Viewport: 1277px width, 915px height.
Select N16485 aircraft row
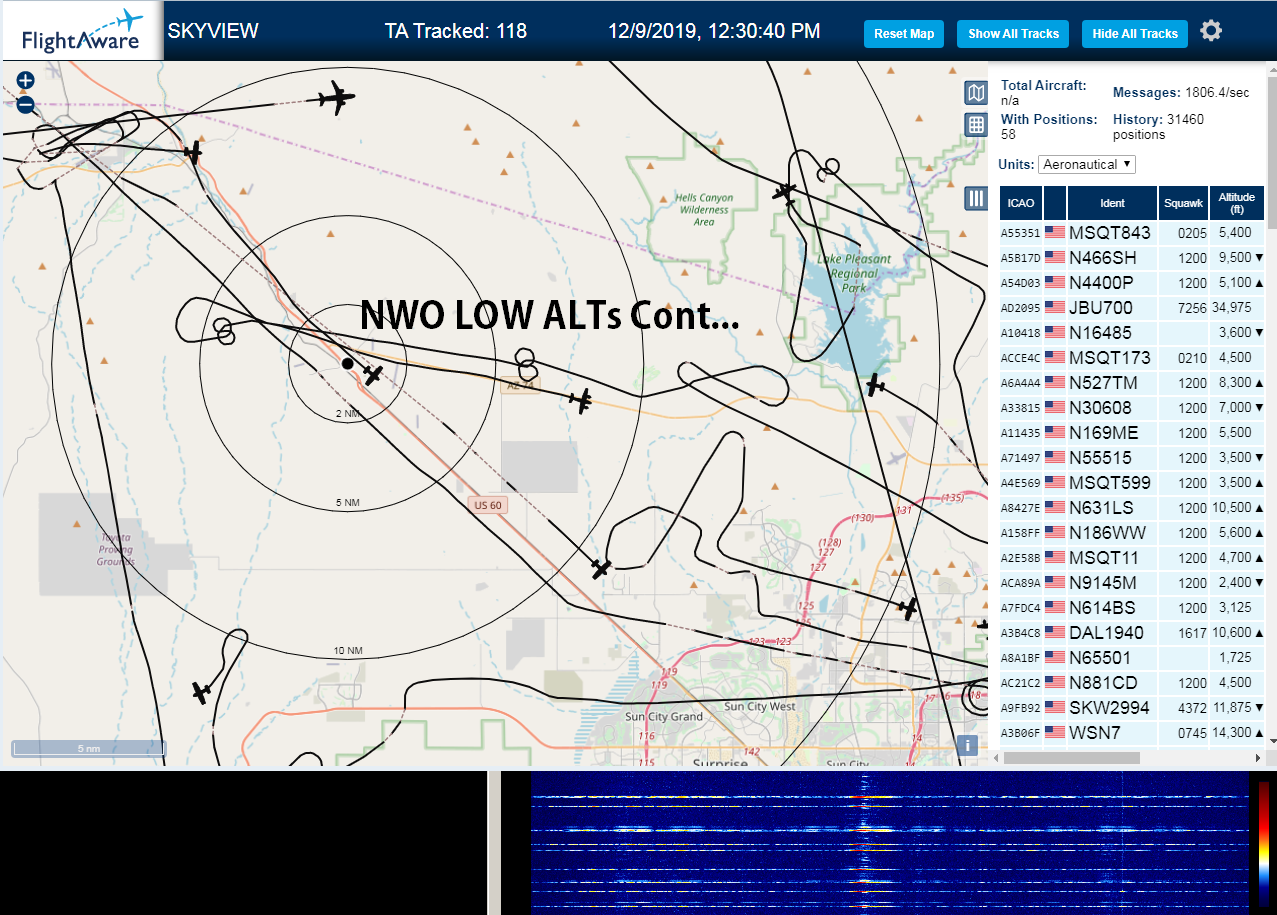pyautogui.click(x=1132, y=332)
